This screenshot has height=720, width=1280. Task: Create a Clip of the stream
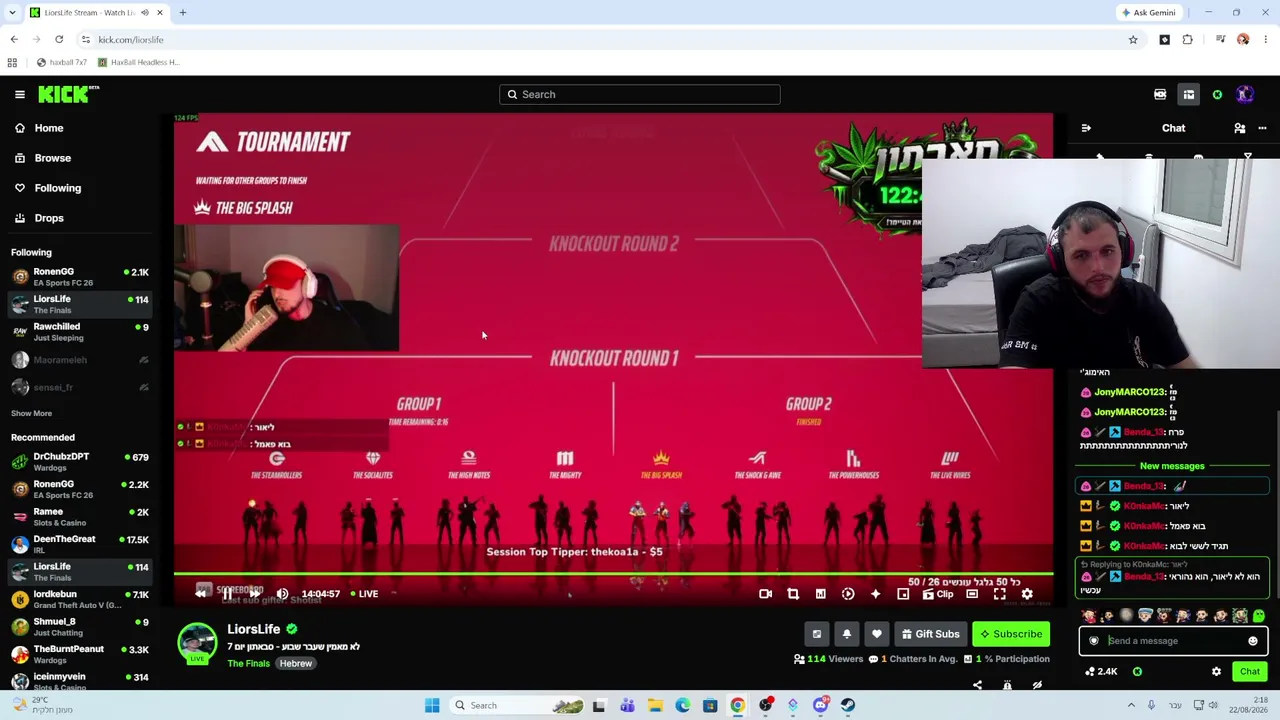(x=938, y=594)
